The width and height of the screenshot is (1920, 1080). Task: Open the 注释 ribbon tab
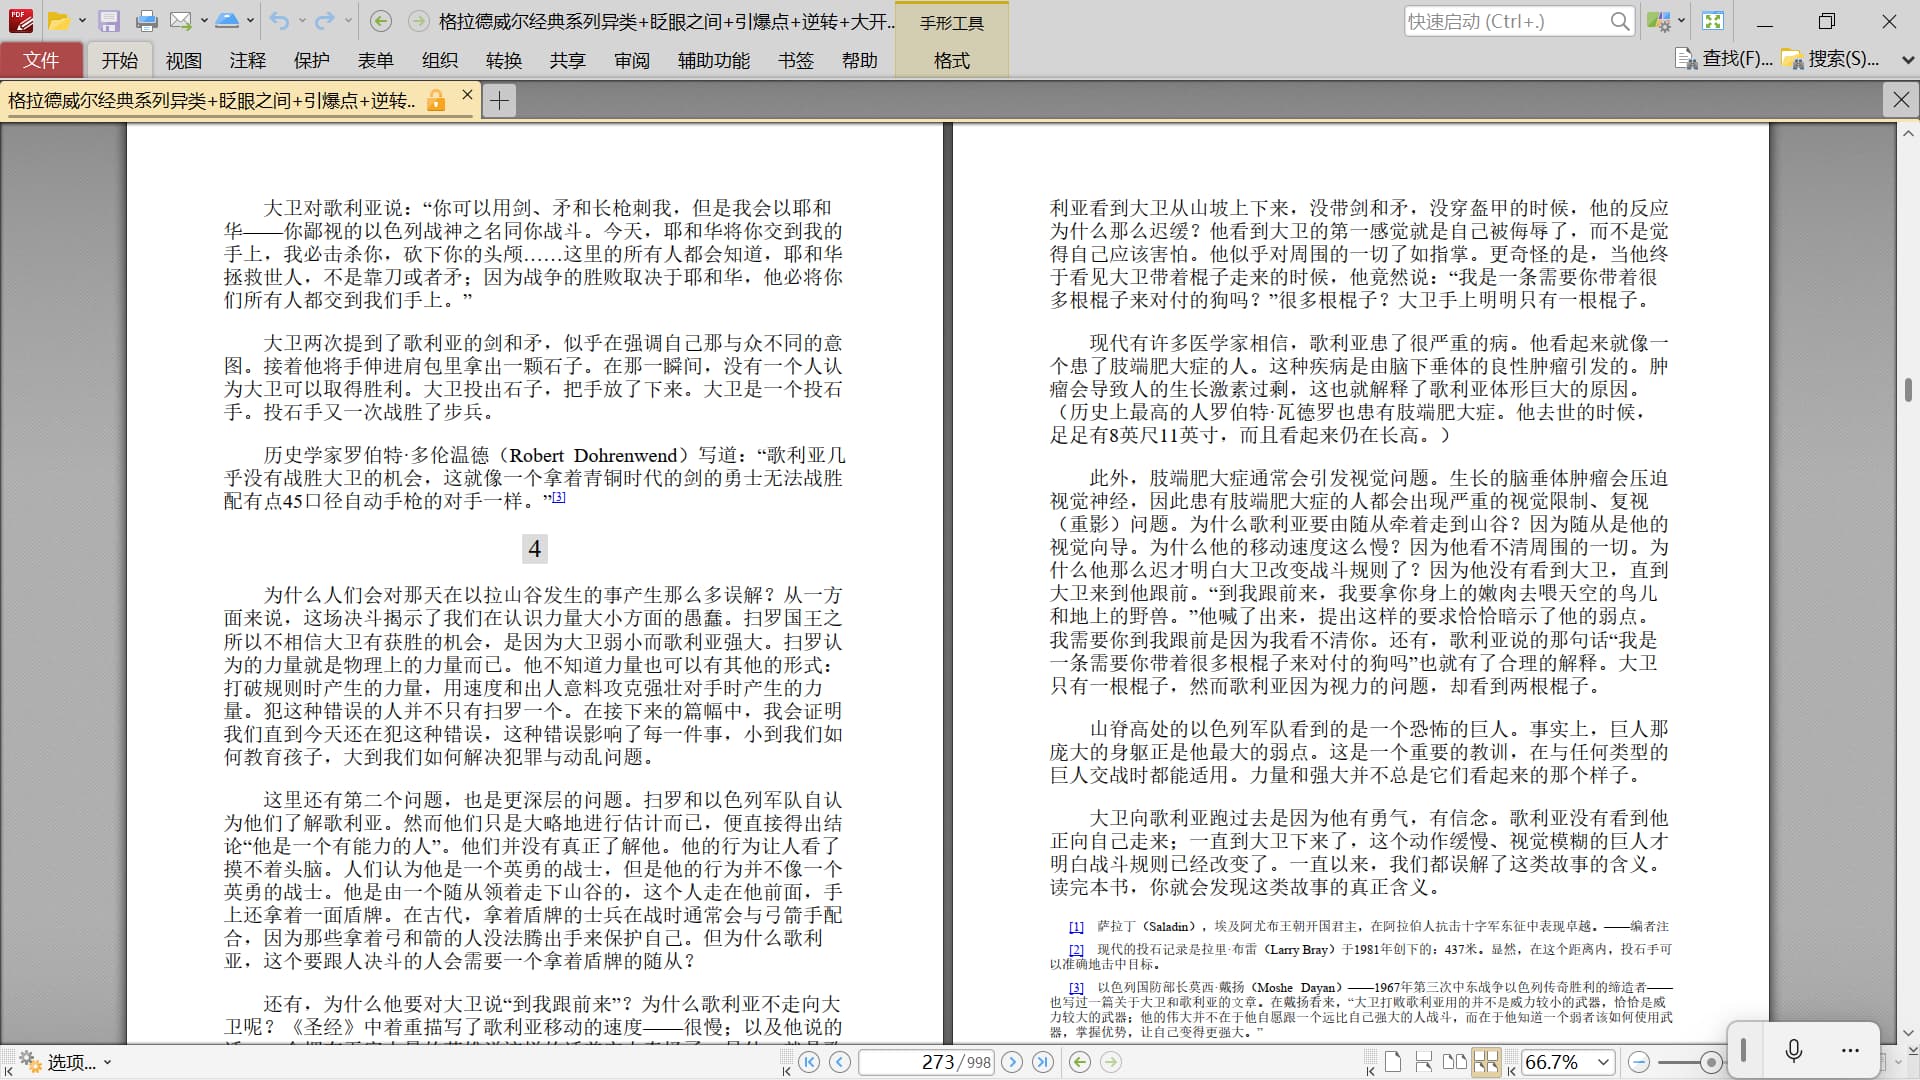click(247, 61)
